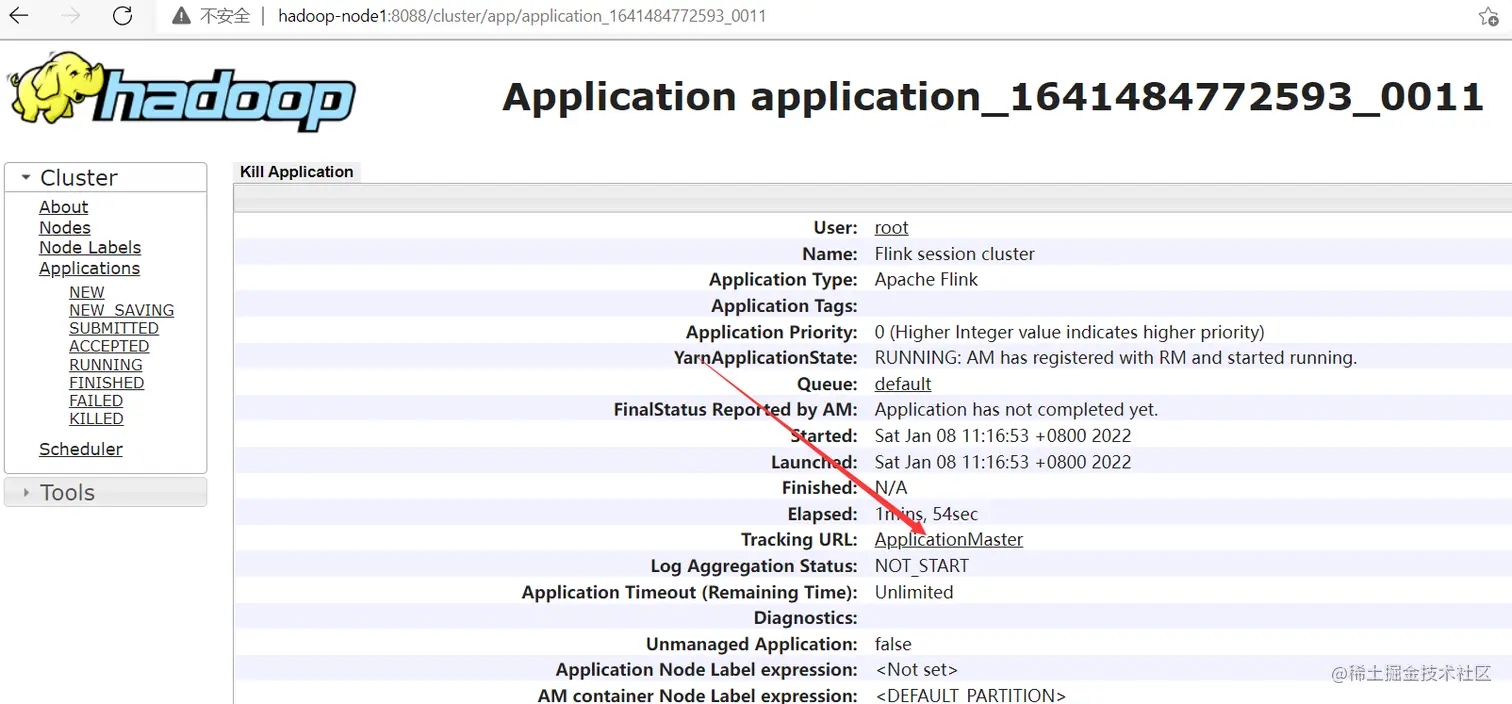Open the Nodes link

point(65,228)
